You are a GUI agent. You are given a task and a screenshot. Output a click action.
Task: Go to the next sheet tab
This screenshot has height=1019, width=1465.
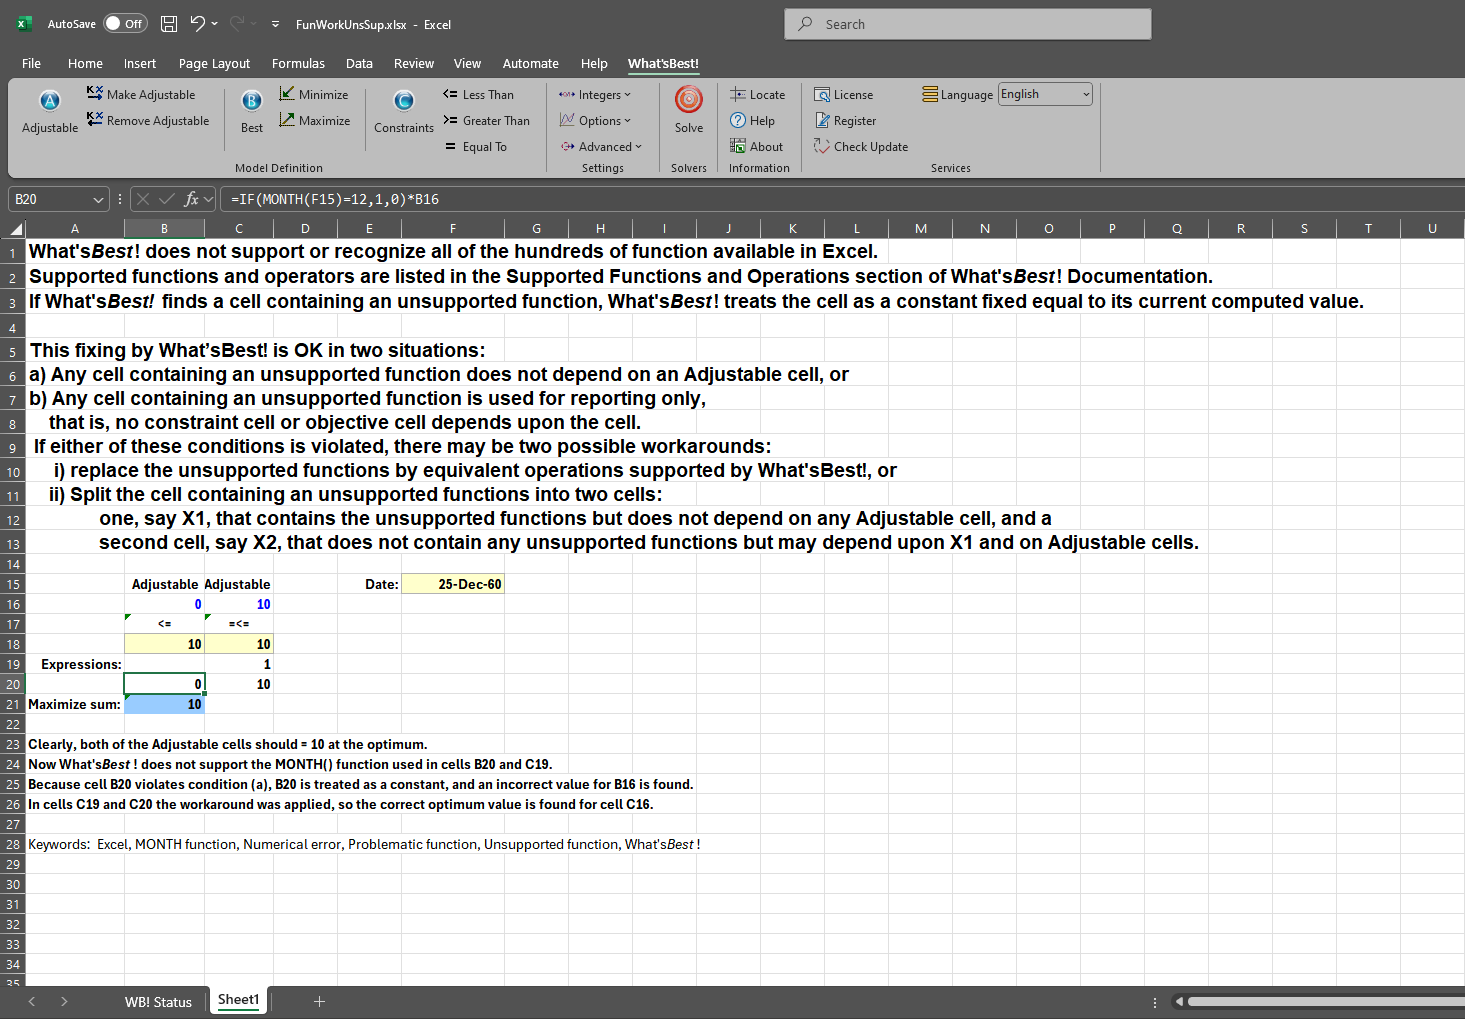(x=64, y=1001)
